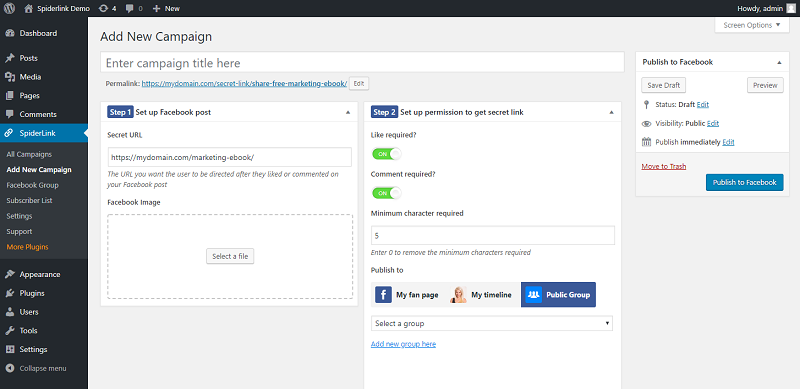Click the Posts pushpin icon
The image size is (800, 389).
pyautogui.click(x=10, y=58)
